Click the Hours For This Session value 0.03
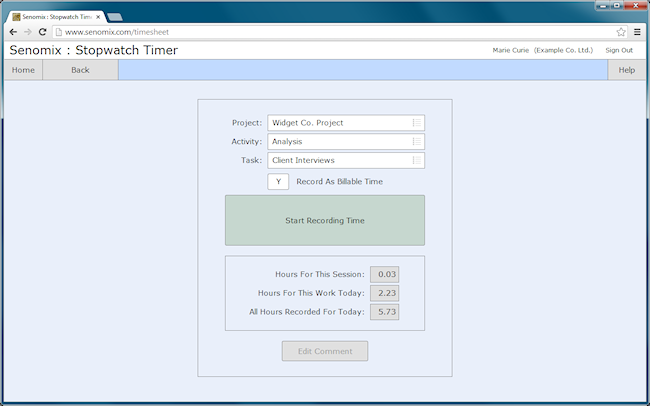 [x=385, y=274]
